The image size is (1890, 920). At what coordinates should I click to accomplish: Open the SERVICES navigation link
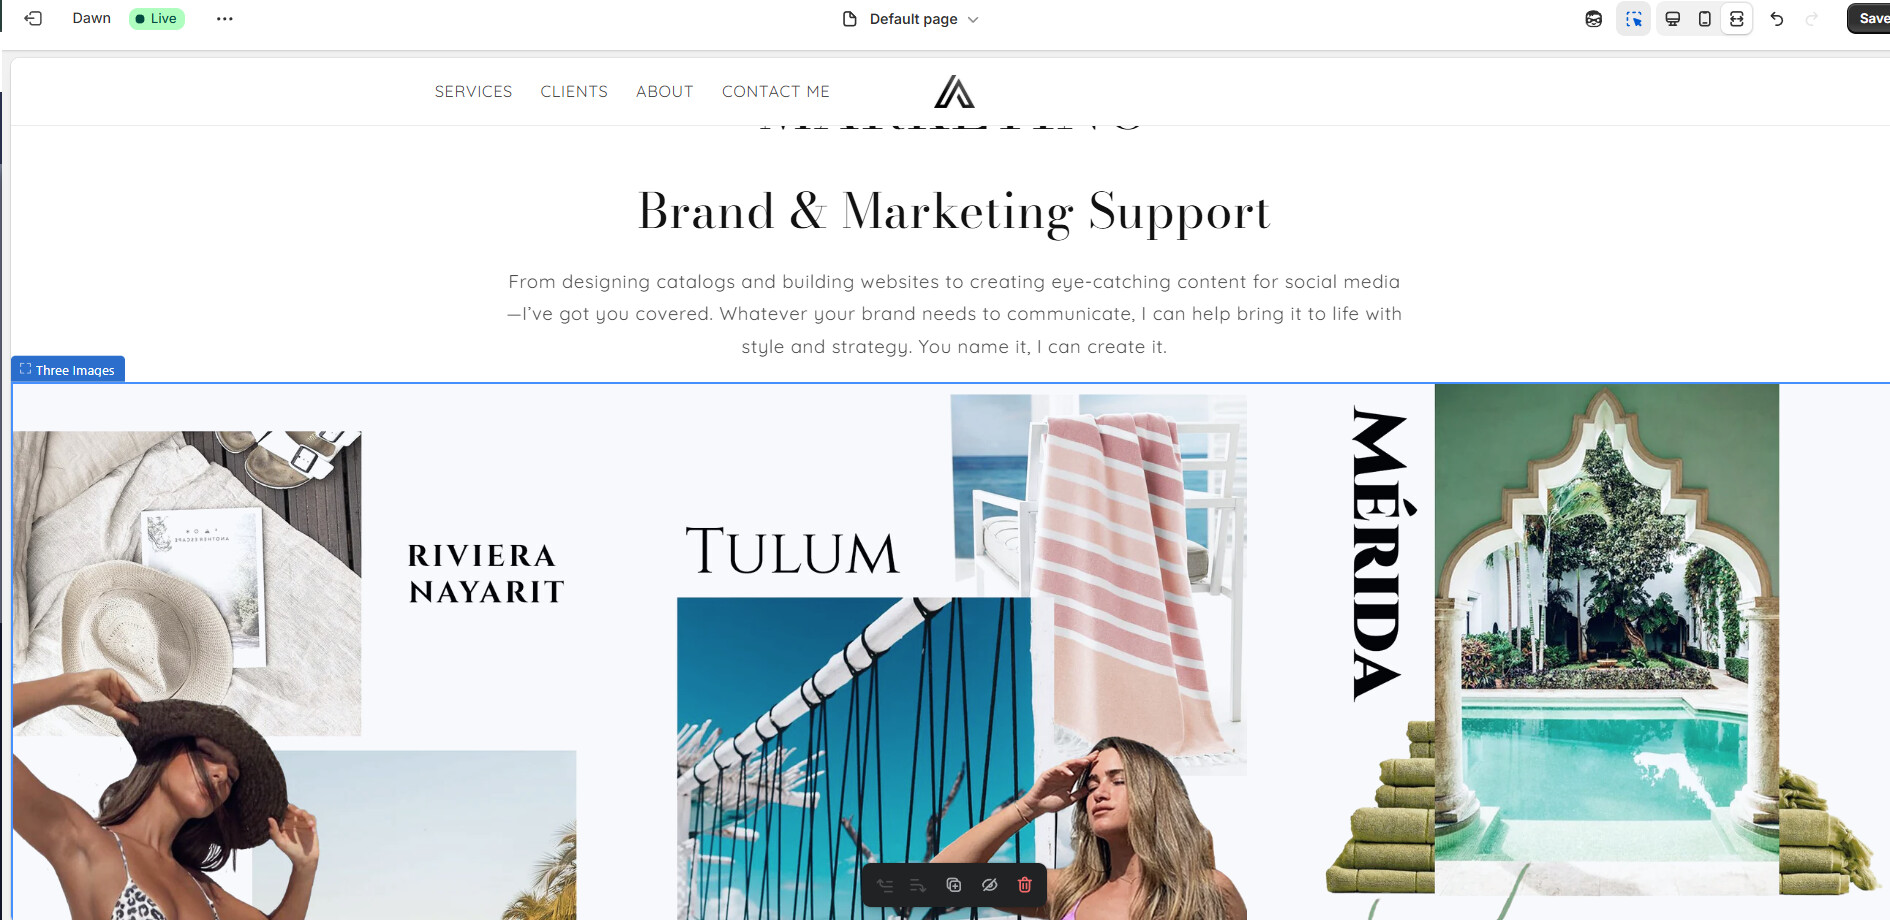click(x=473, y=91)
